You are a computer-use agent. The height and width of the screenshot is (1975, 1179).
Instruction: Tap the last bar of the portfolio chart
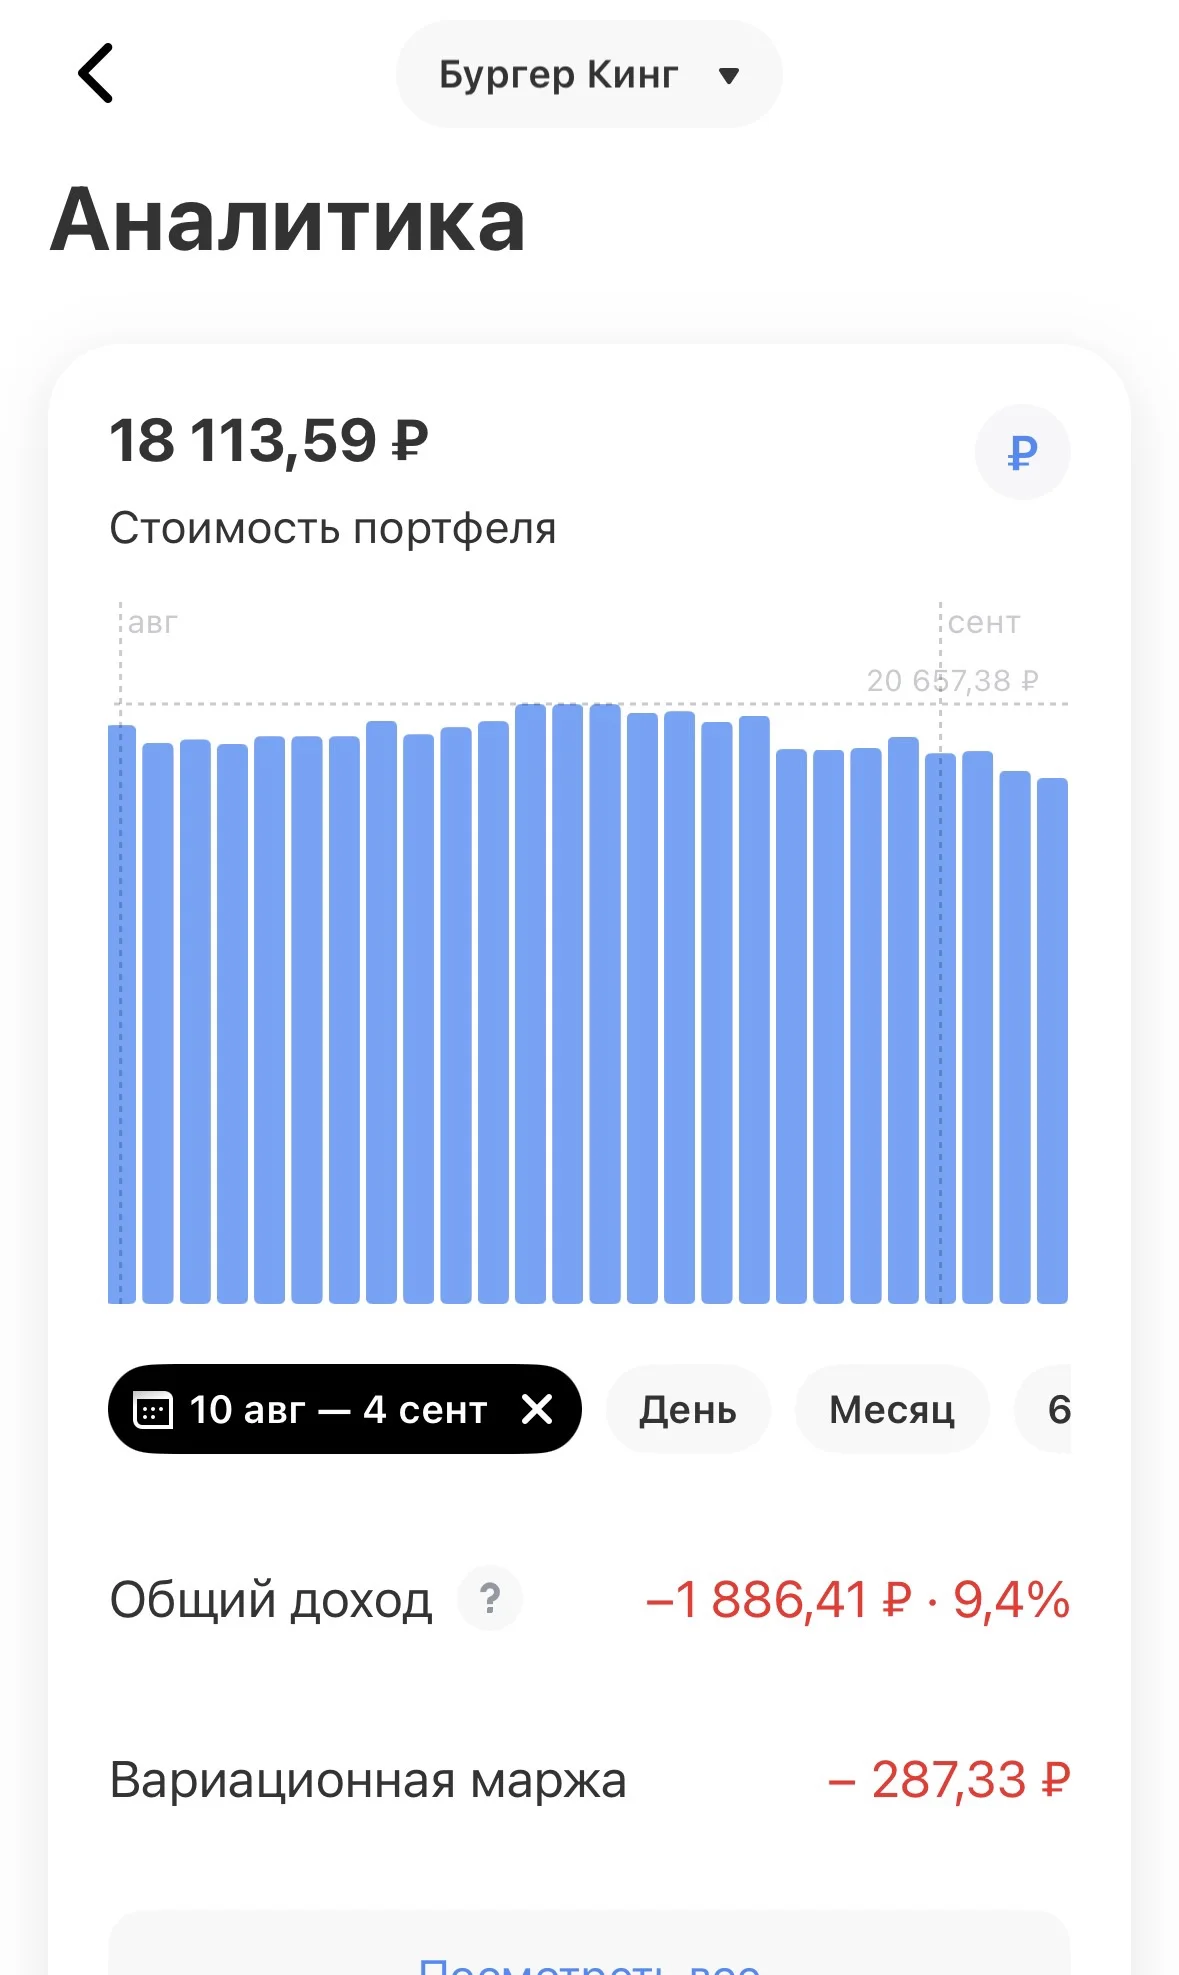click(x=1052, y=1040)
